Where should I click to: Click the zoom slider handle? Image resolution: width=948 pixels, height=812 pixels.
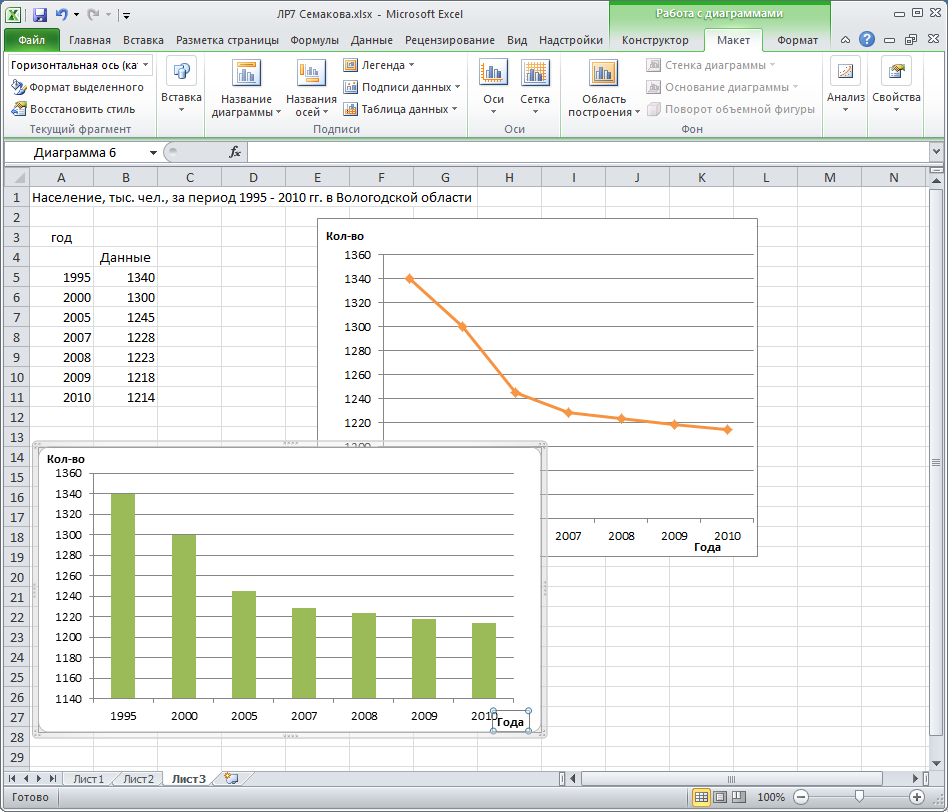[x=859, y=796]
